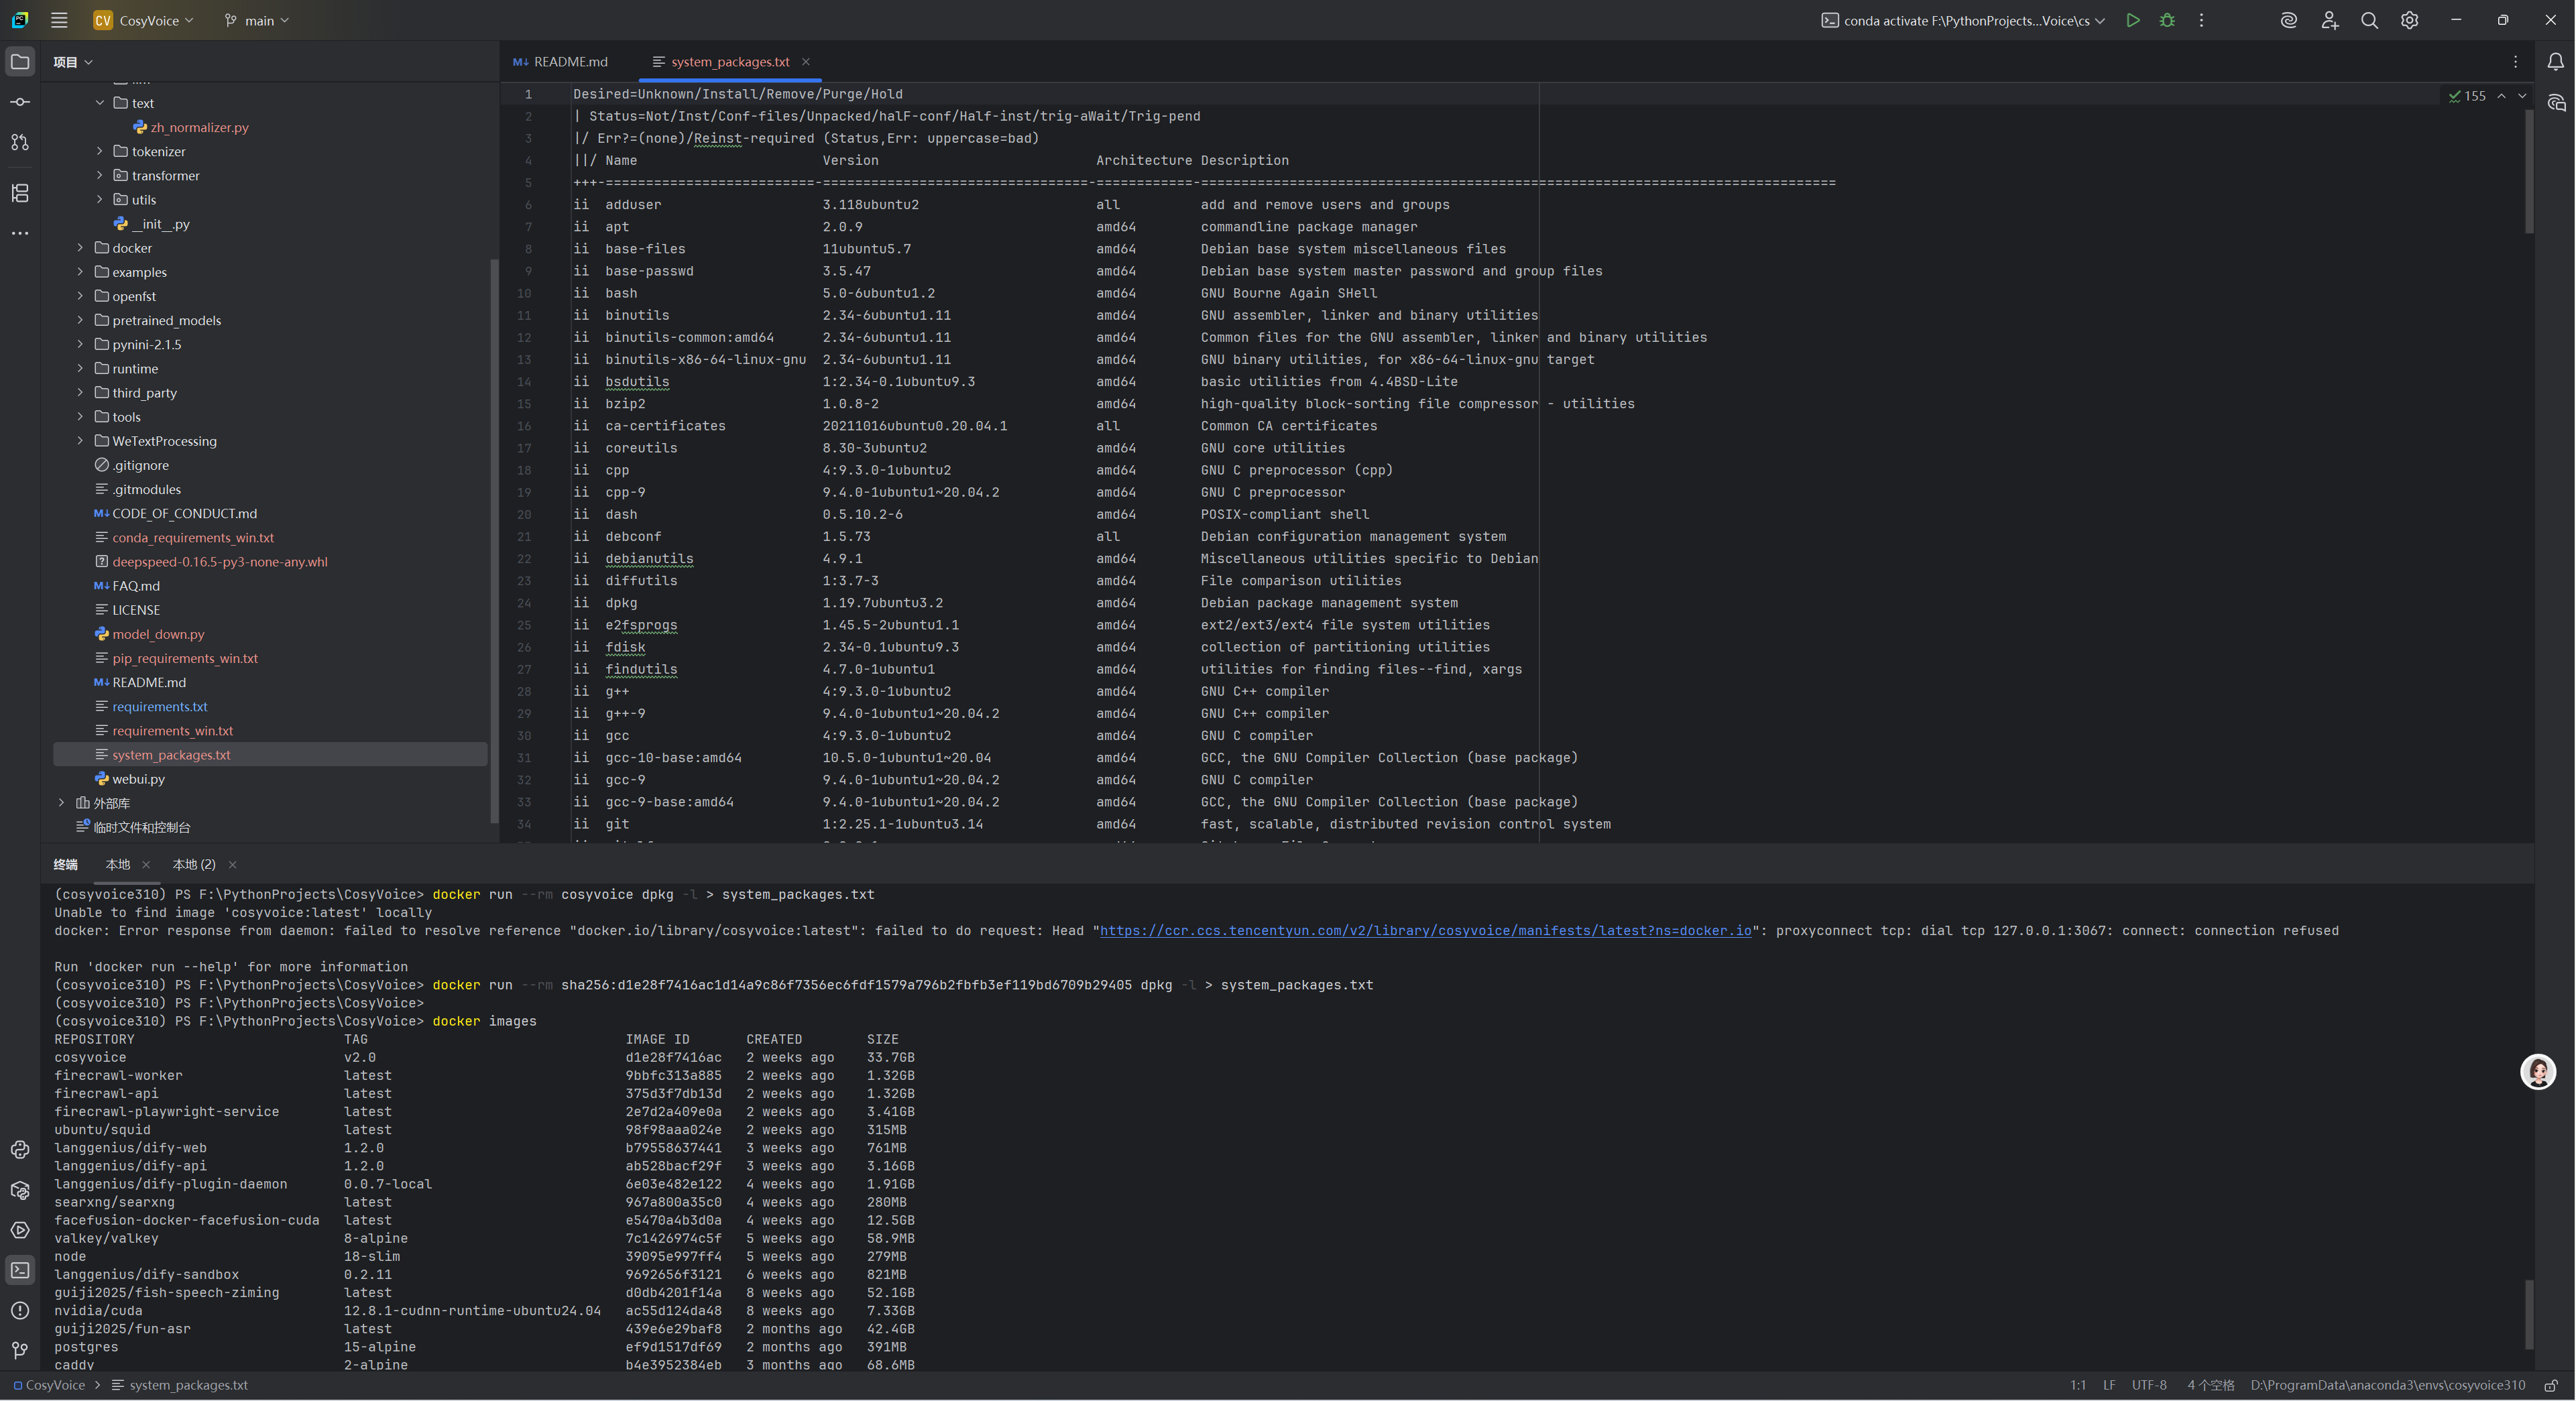Switch to README.md editor tab

click(x=569, y=62)
